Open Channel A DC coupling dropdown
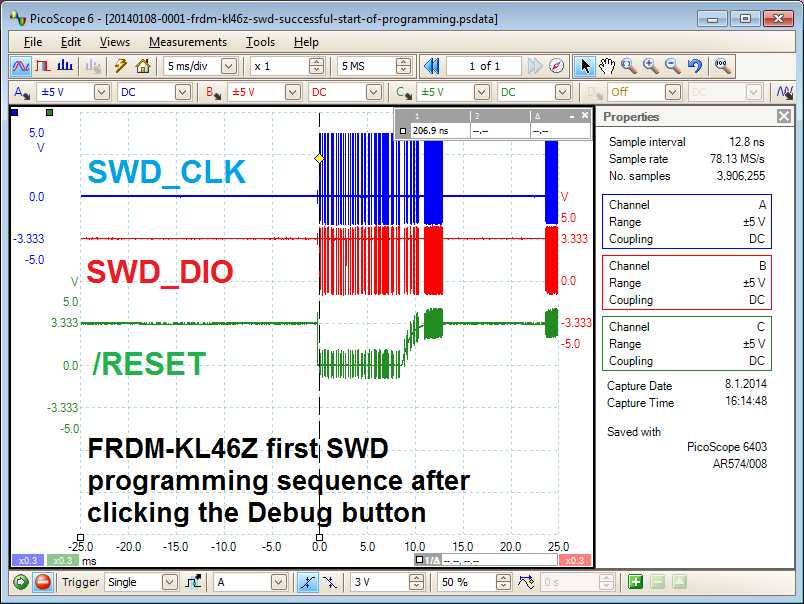Image resolution: width=804 pixels, height=604 pixels. coord(183,92)
